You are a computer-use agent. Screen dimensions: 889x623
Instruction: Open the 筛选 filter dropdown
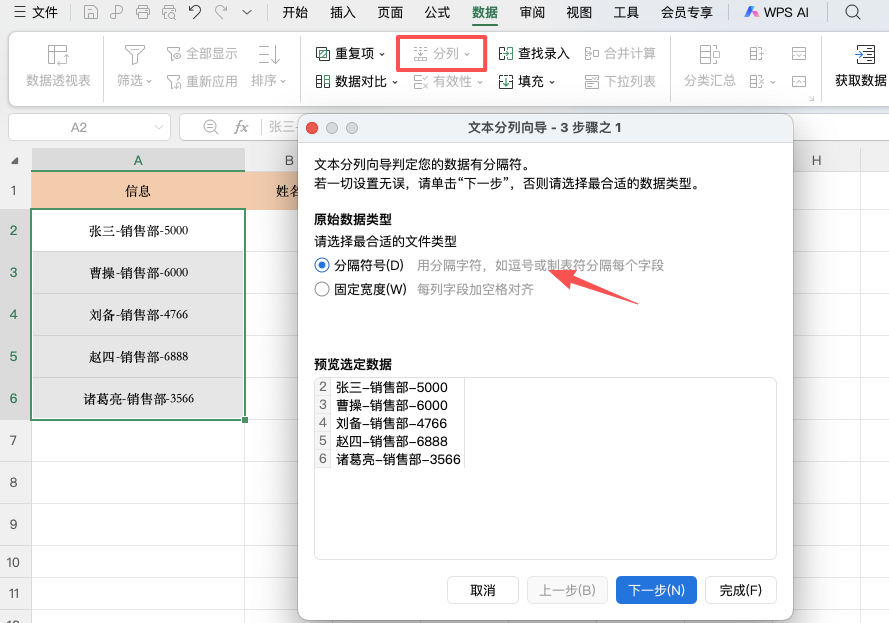[134, 66]
